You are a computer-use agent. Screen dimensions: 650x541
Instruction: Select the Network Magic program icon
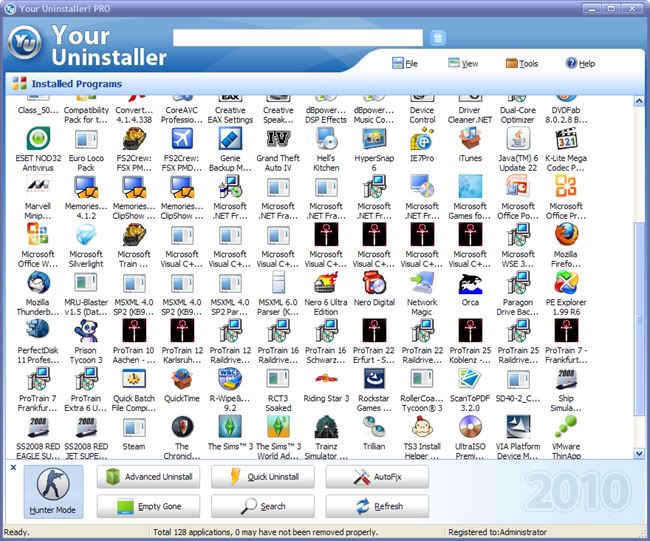422,283
